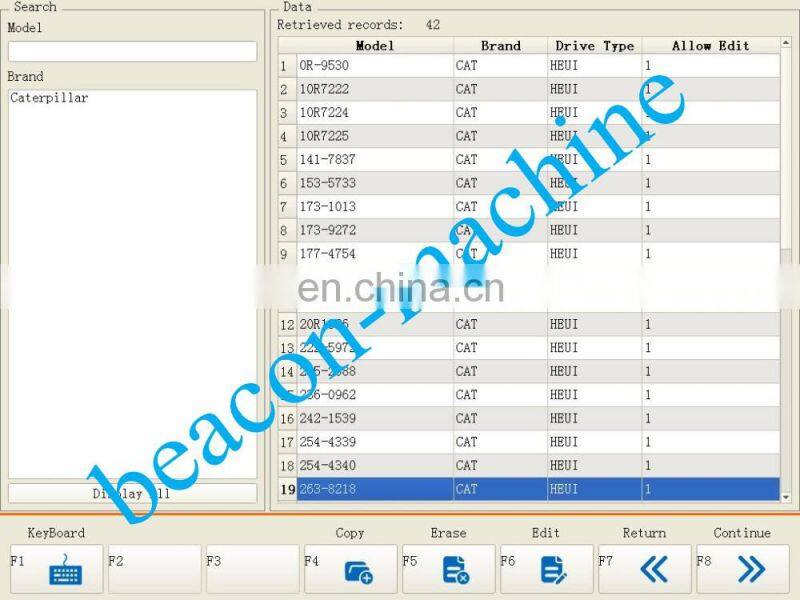Click the empty F2 function button
This screenshot has height=600, width=800.
click(x=154, y=570)
